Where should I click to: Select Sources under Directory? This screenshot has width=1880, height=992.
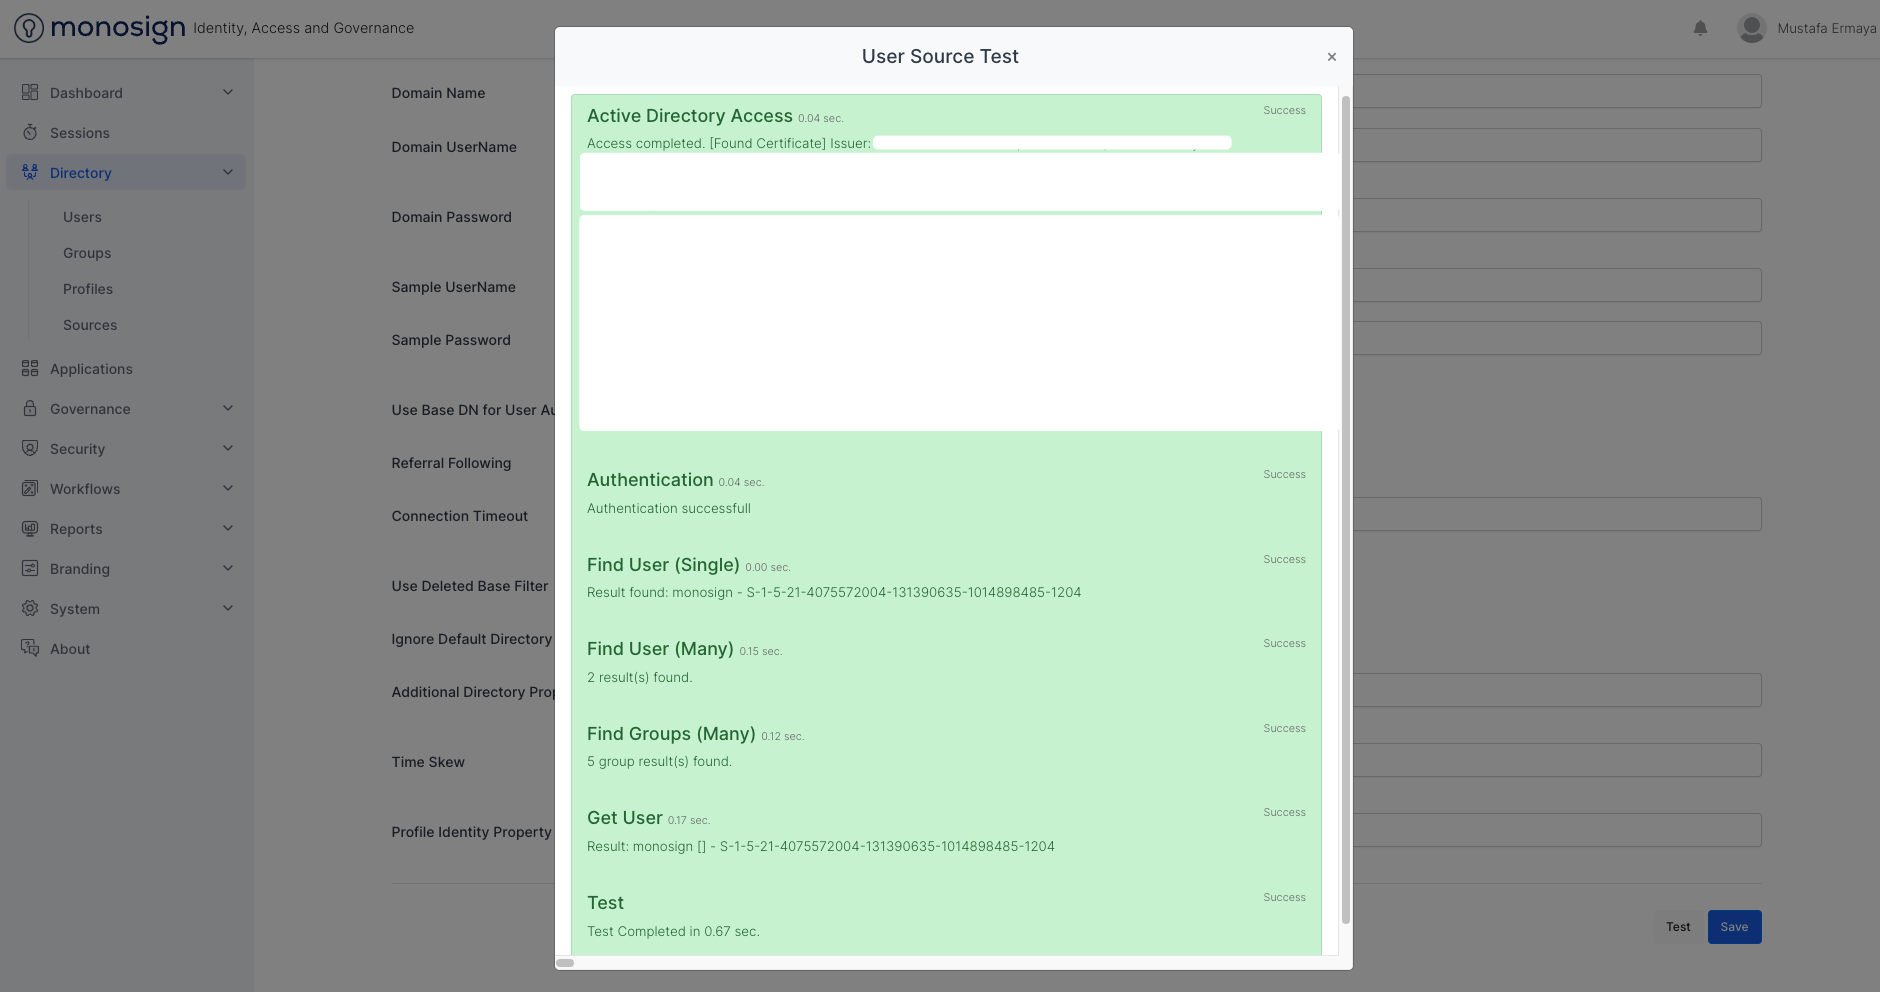click(90, 325)
